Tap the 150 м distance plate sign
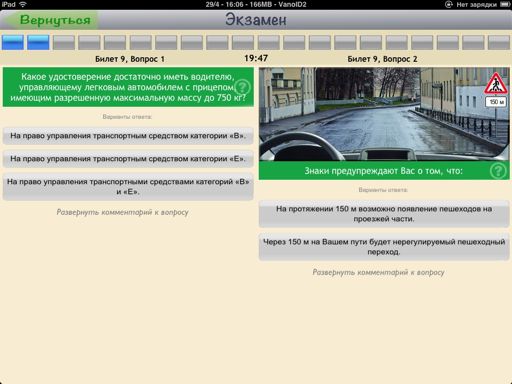This screenshot has width=512, height=384. click(x=496, y=102)
